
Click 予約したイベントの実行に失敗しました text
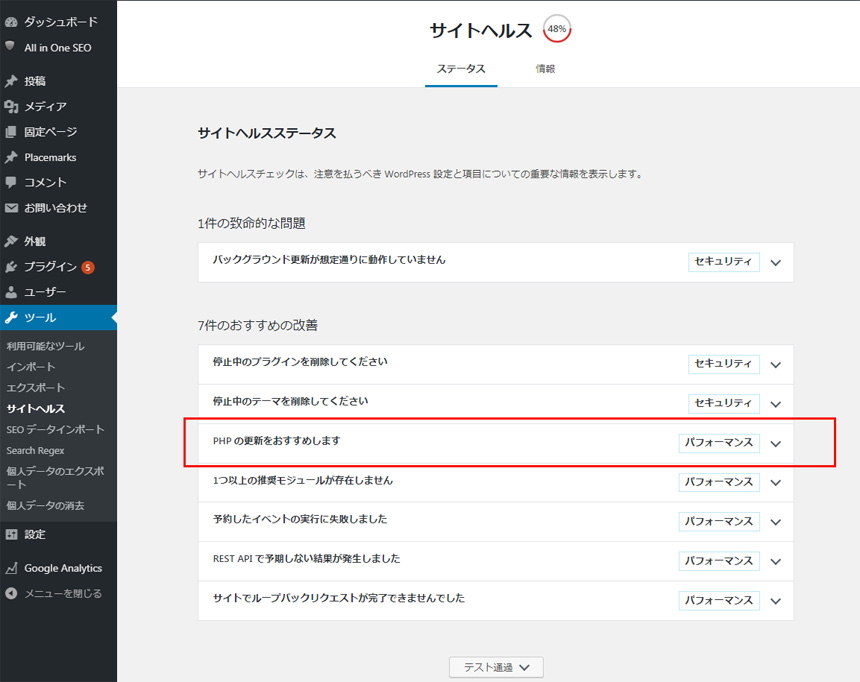pyautogui.click(x=300, y=520)
